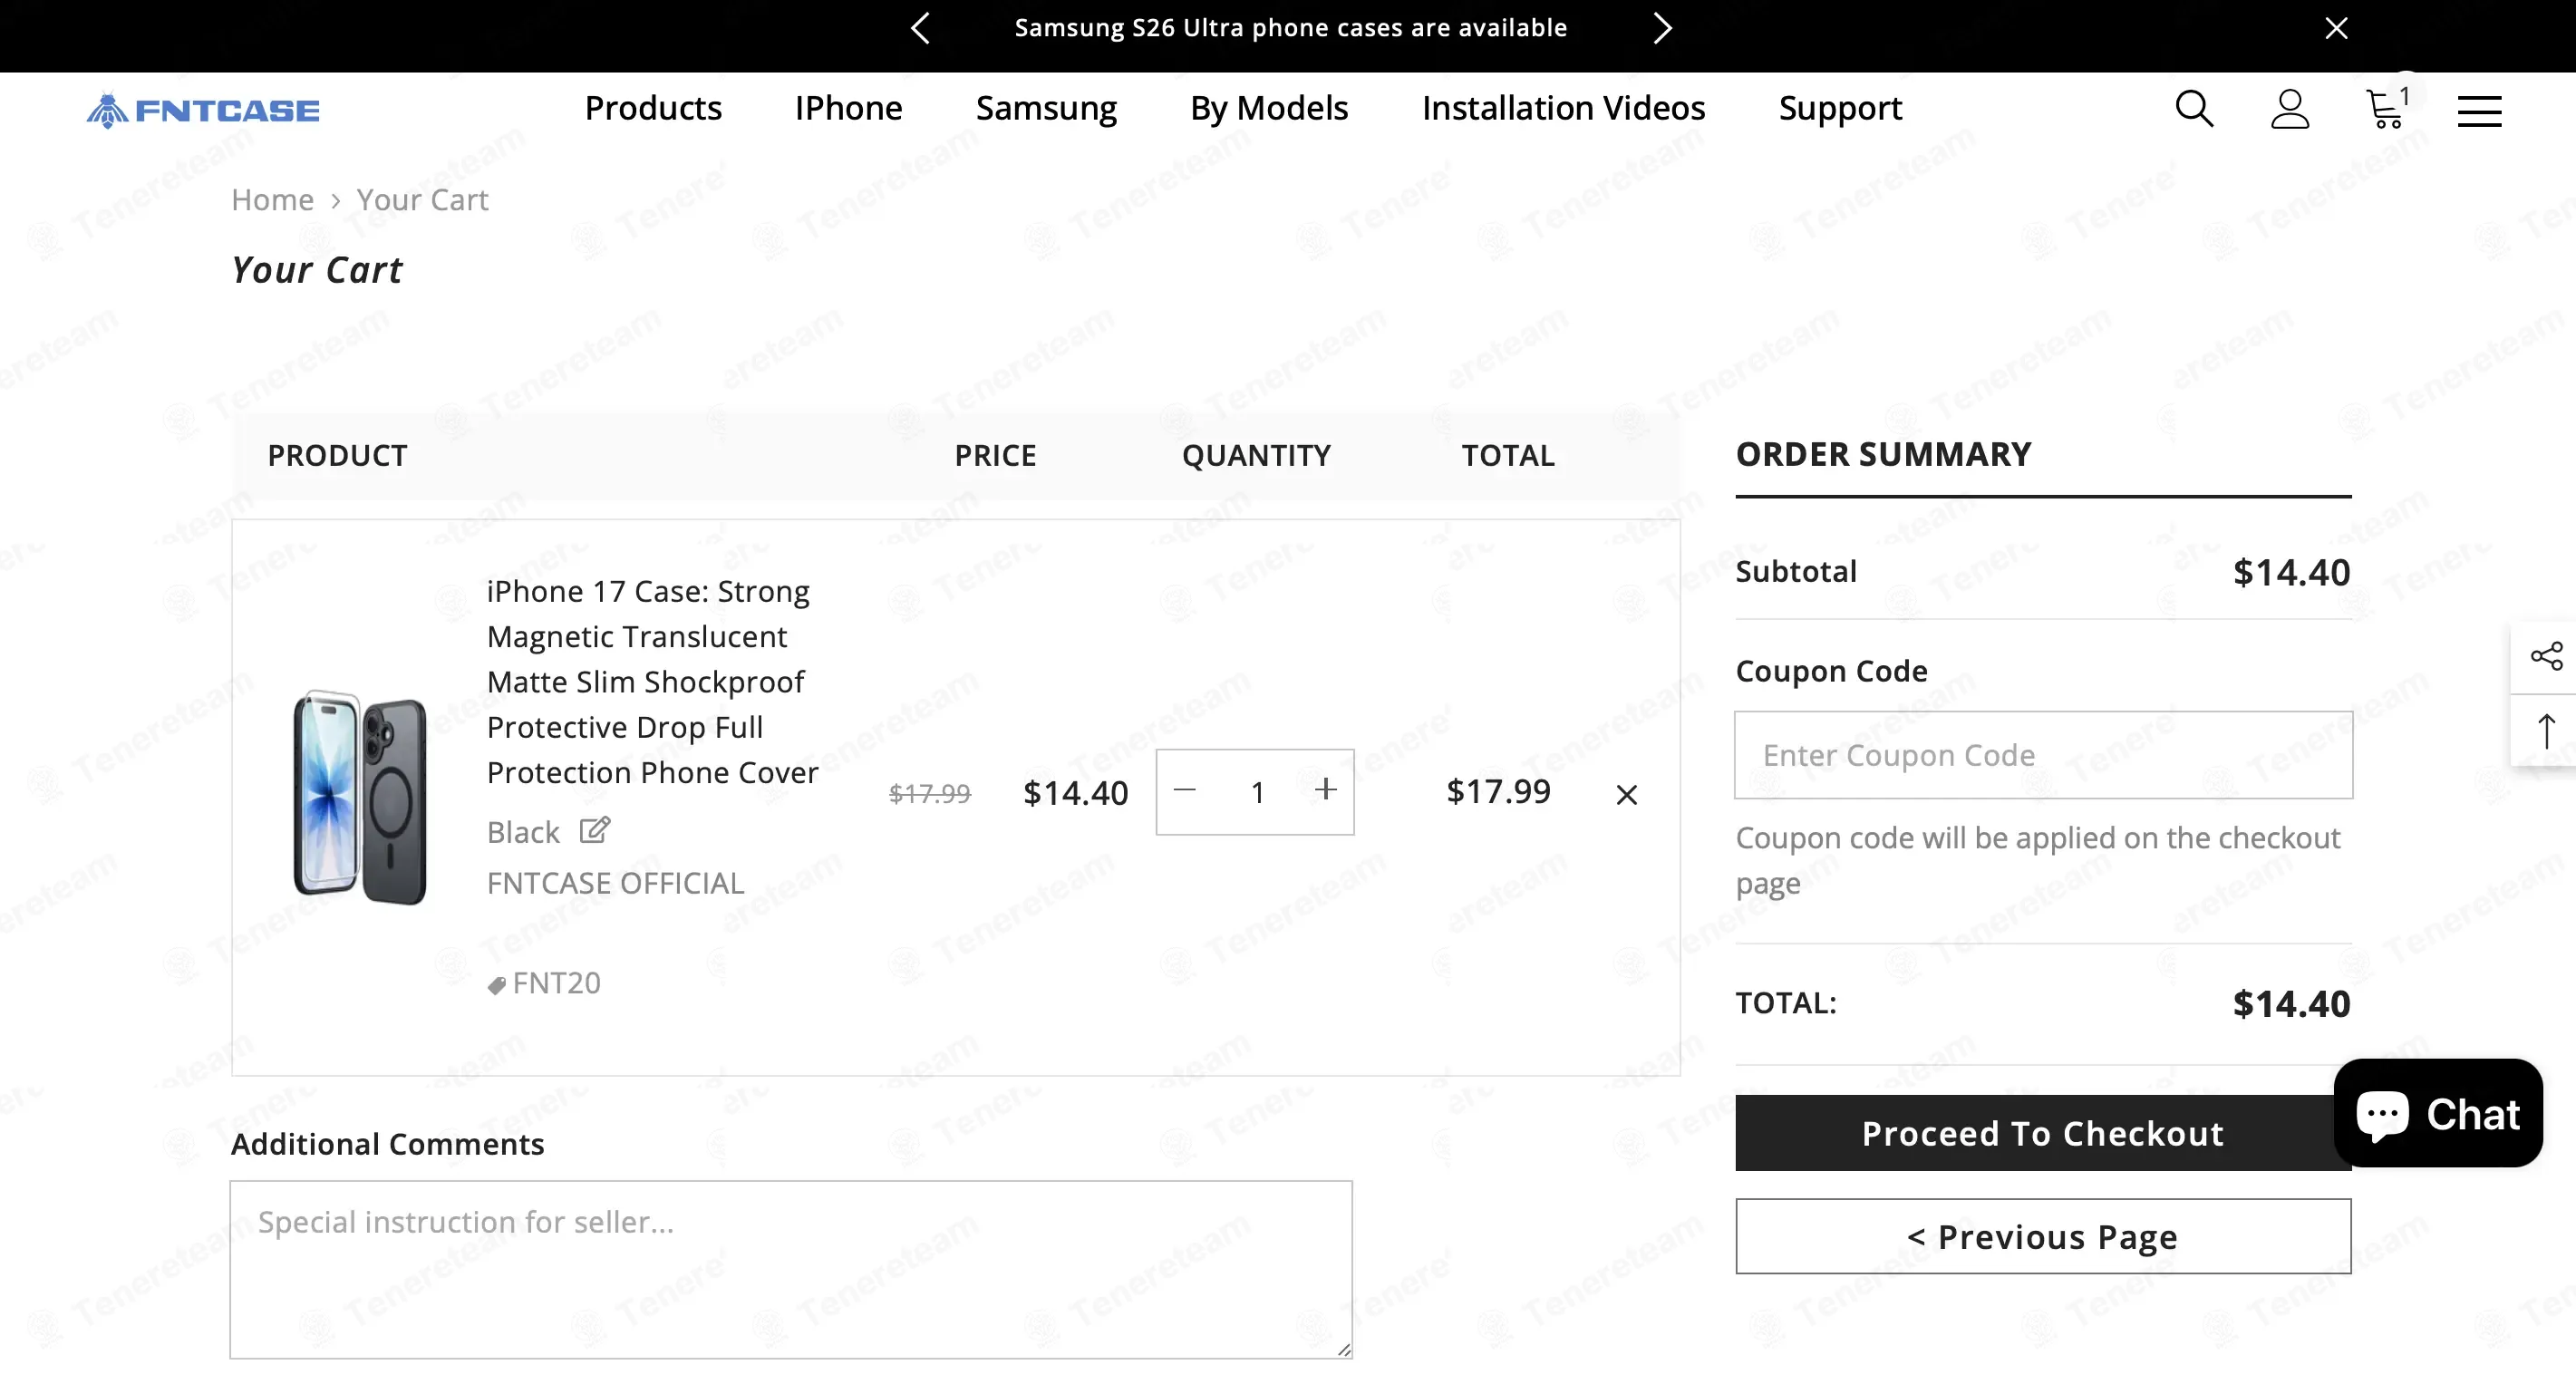Viewport: 2576px width, 1394px height.
Task: Open the Installation Videos menu
Action: click(x=1563, y=108)
